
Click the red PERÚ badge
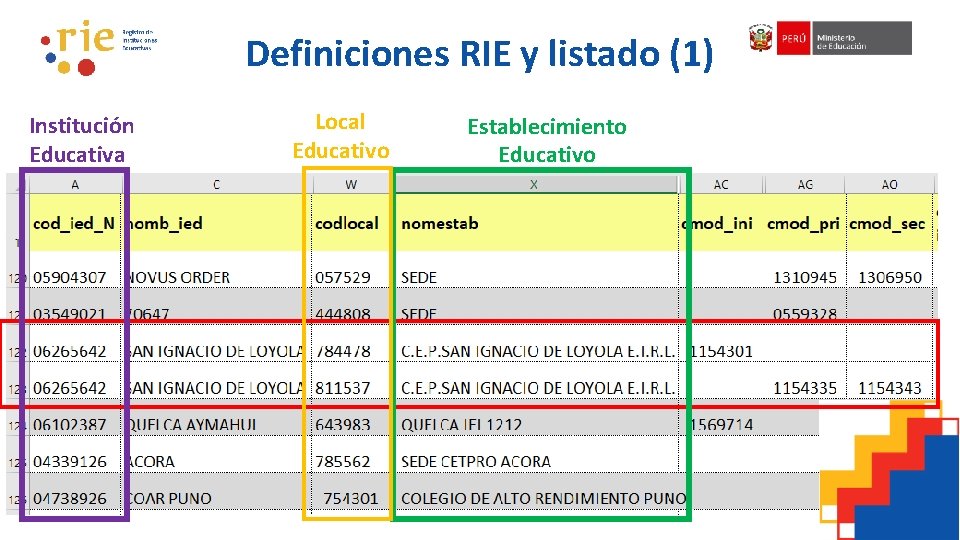(x=793, y=38)
